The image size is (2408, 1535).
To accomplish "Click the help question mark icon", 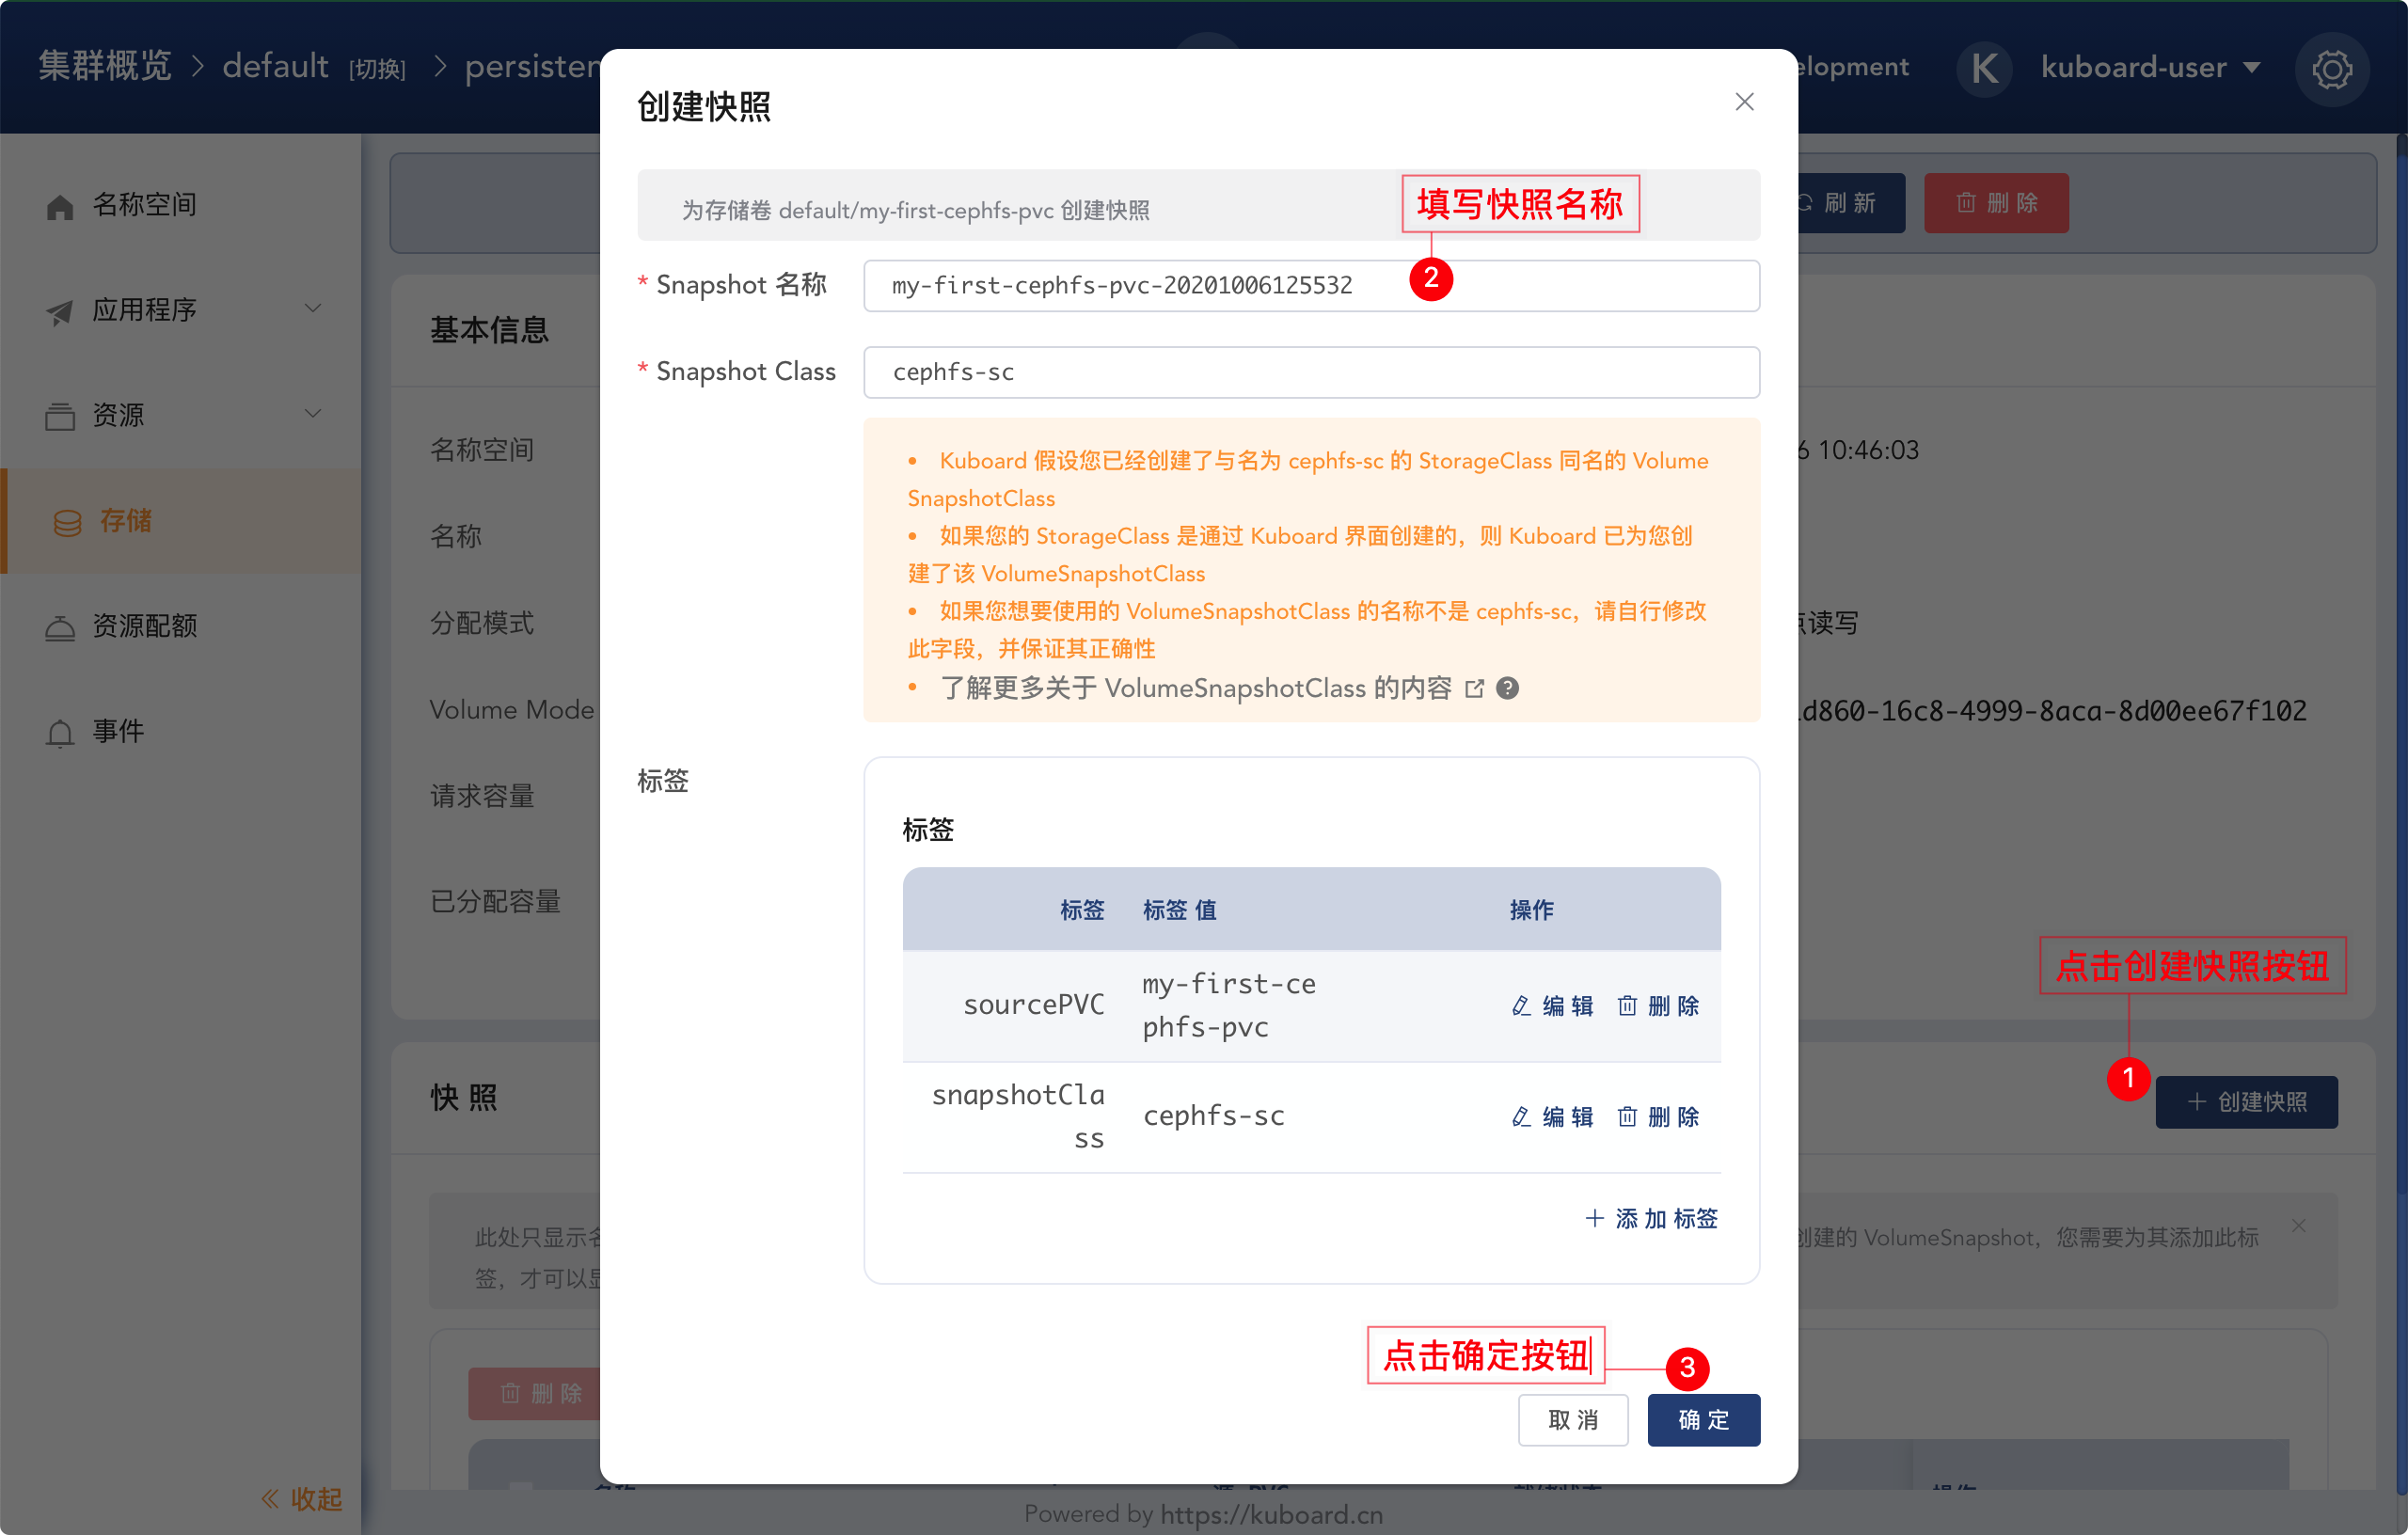I will point(1507,688).
